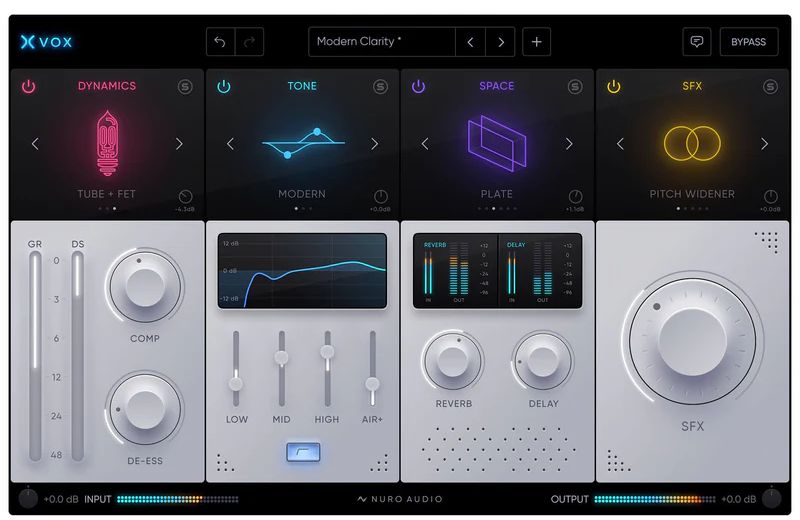Click the MID fader handle

pos(281,357)
